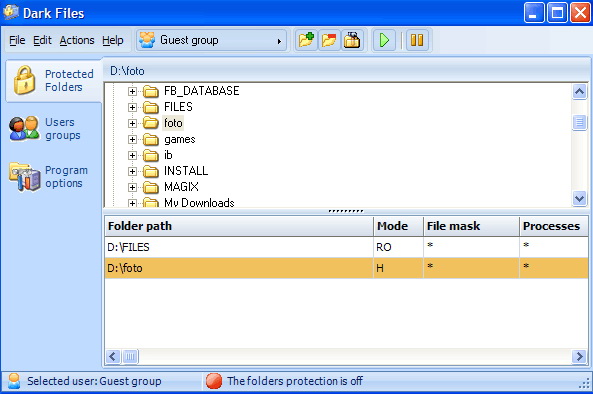Screen dimensions: 593x394
Task: Expand the MAGIX folder node
Action: [x=132, y=187]
